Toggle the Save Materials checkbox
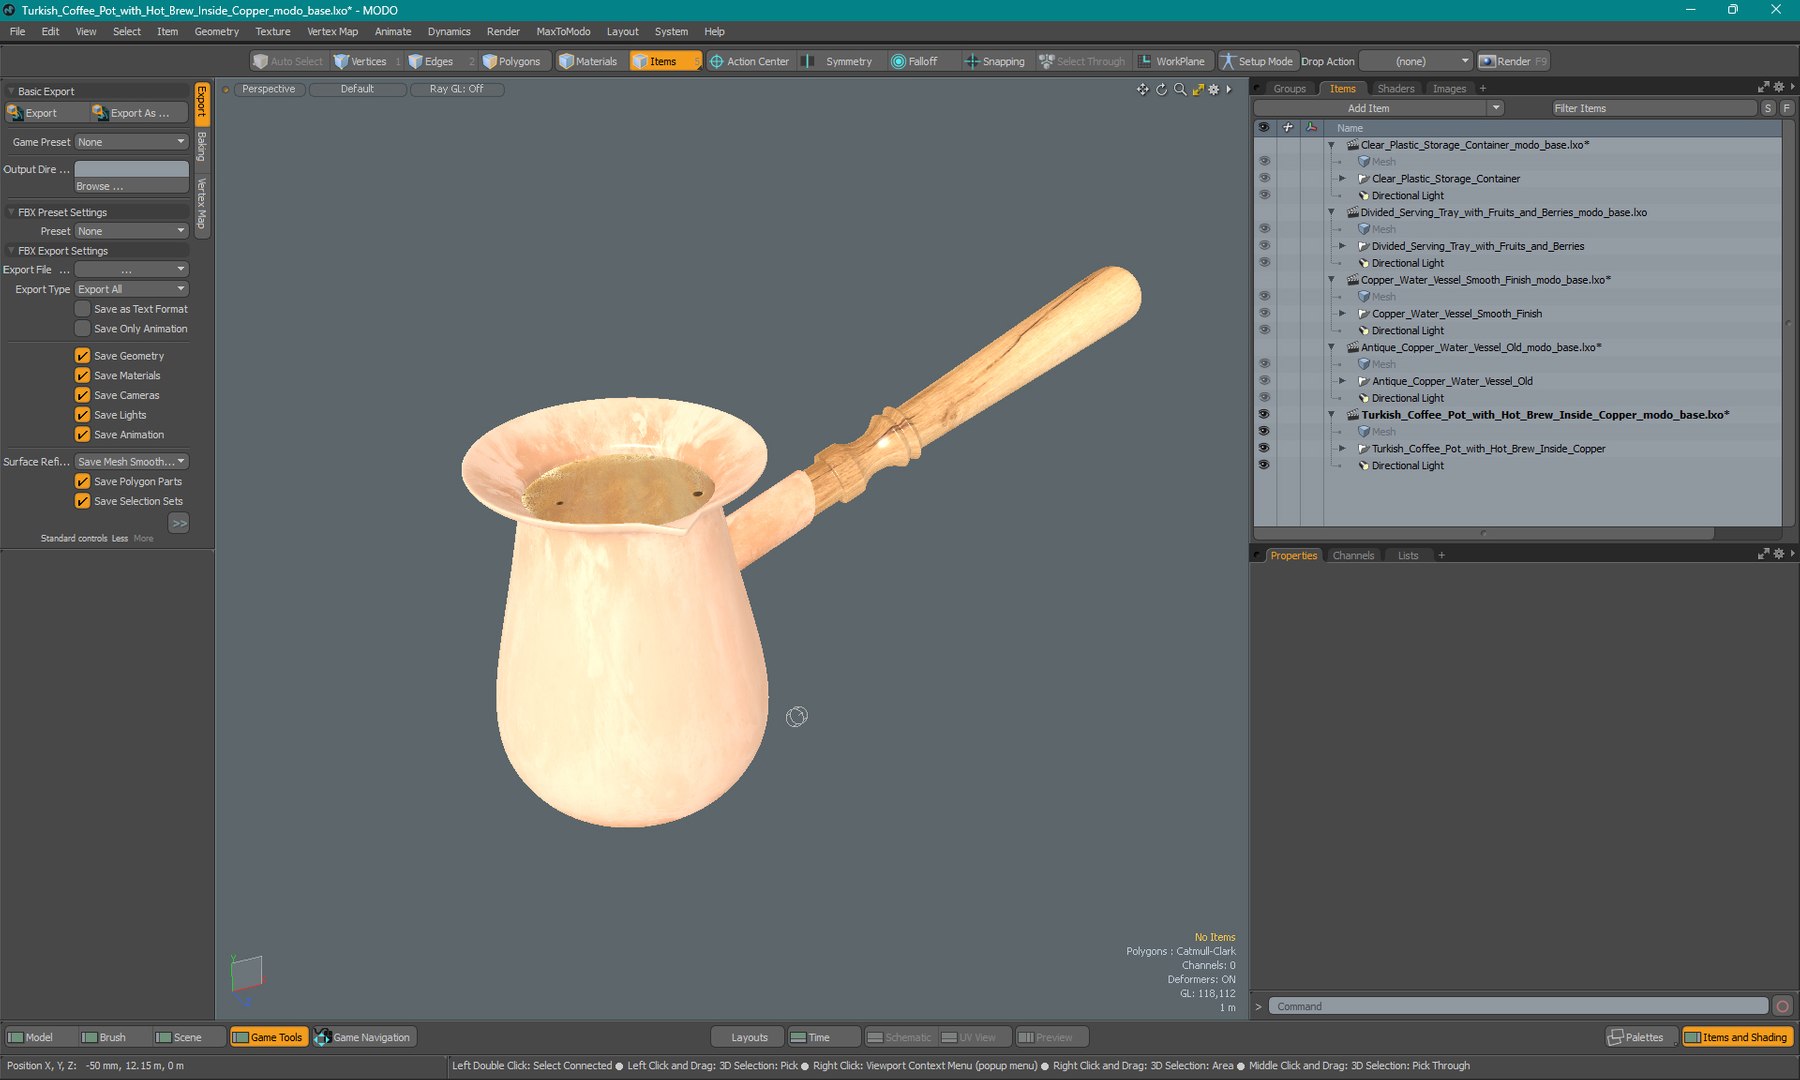The height and width of the screenshot is (1080, 1800). [83, 375]
